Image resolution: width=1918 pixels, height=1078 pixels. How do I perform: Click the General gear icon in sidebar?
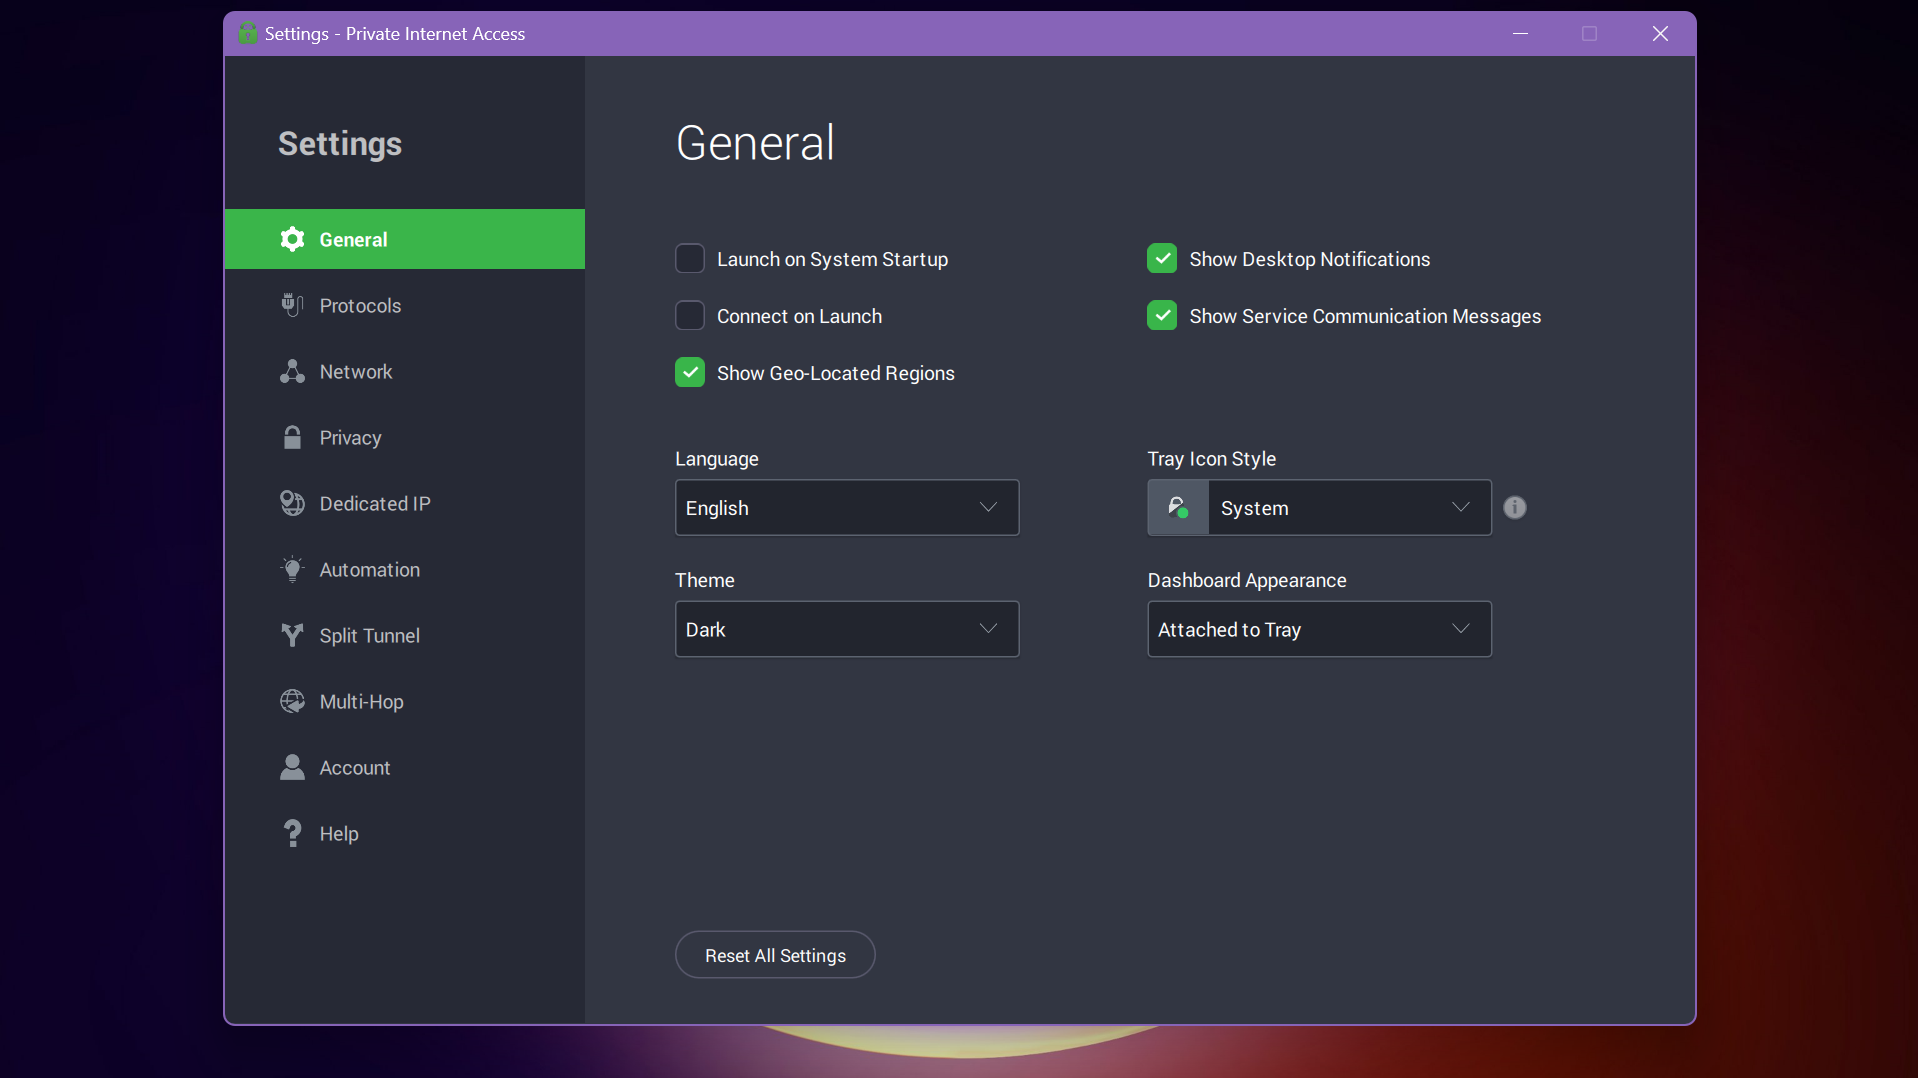292,239
